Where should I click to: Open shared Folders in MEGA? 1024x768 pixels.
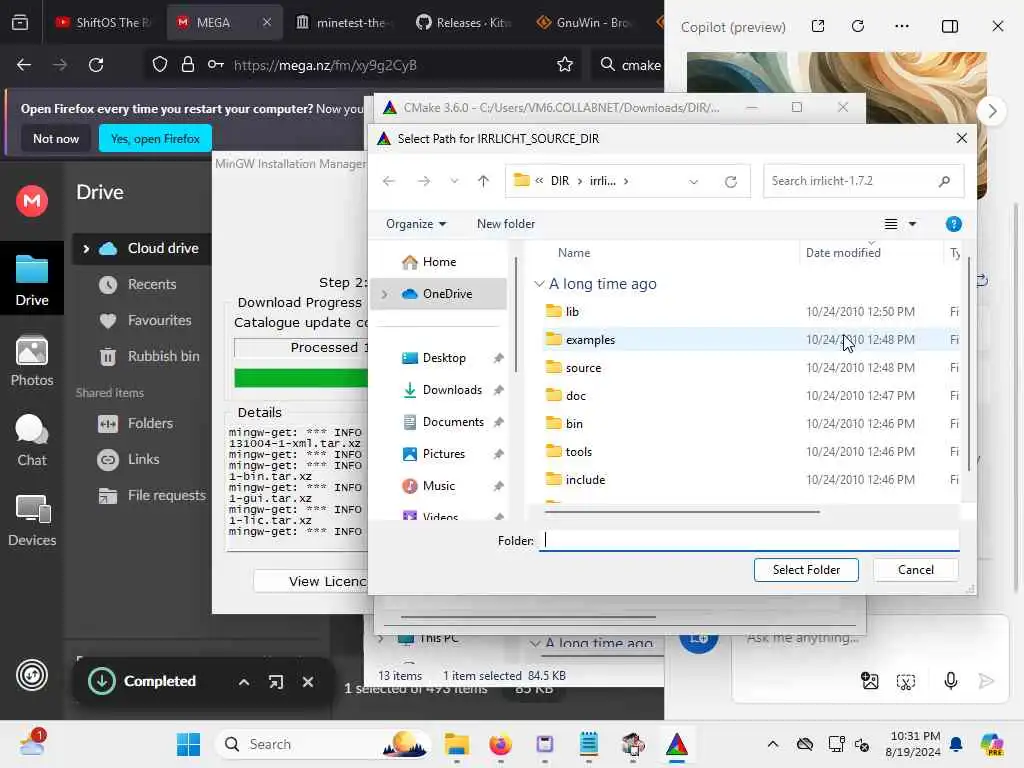[x=150, y=424]
